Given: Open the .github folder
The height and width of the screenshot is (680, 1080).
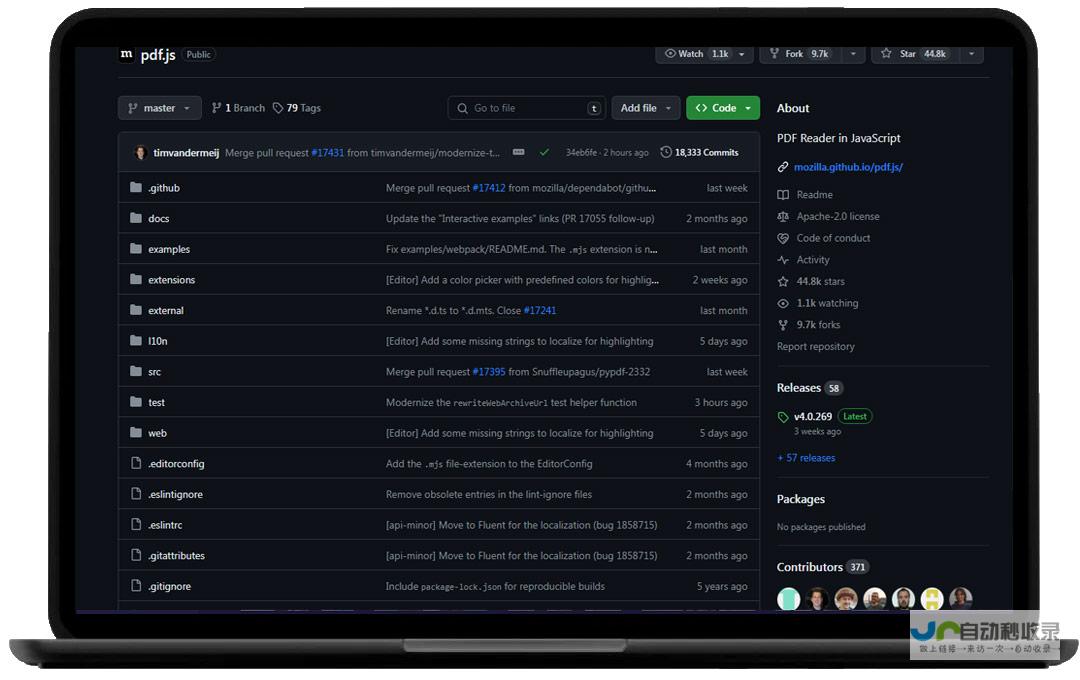Looking at the screenshot, I should (164, 188).
